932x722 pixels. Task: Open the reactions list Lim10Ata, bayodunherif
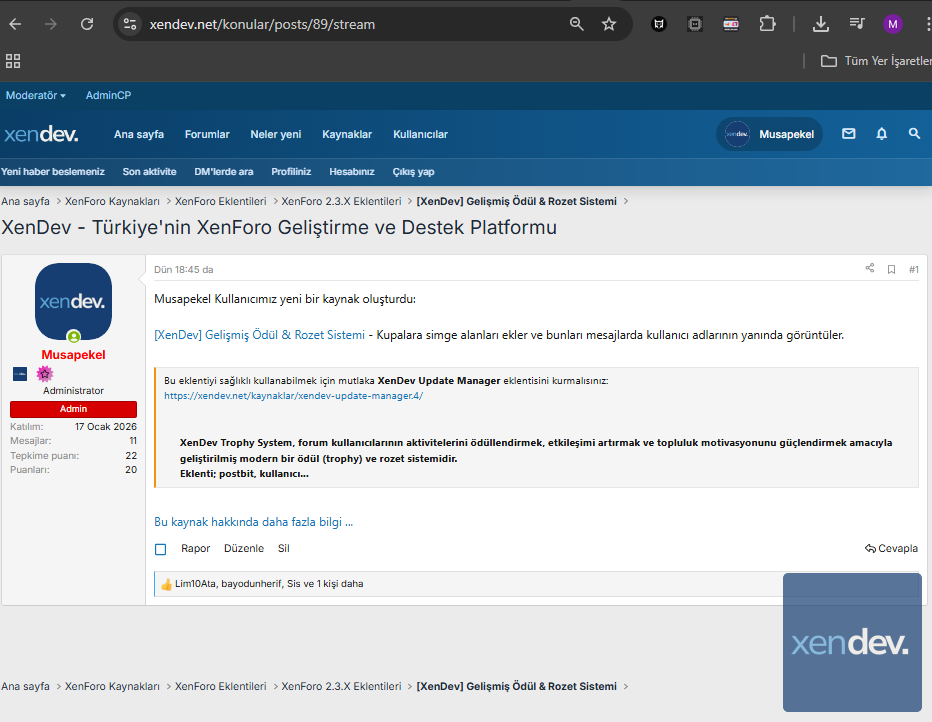pos(269,584)
